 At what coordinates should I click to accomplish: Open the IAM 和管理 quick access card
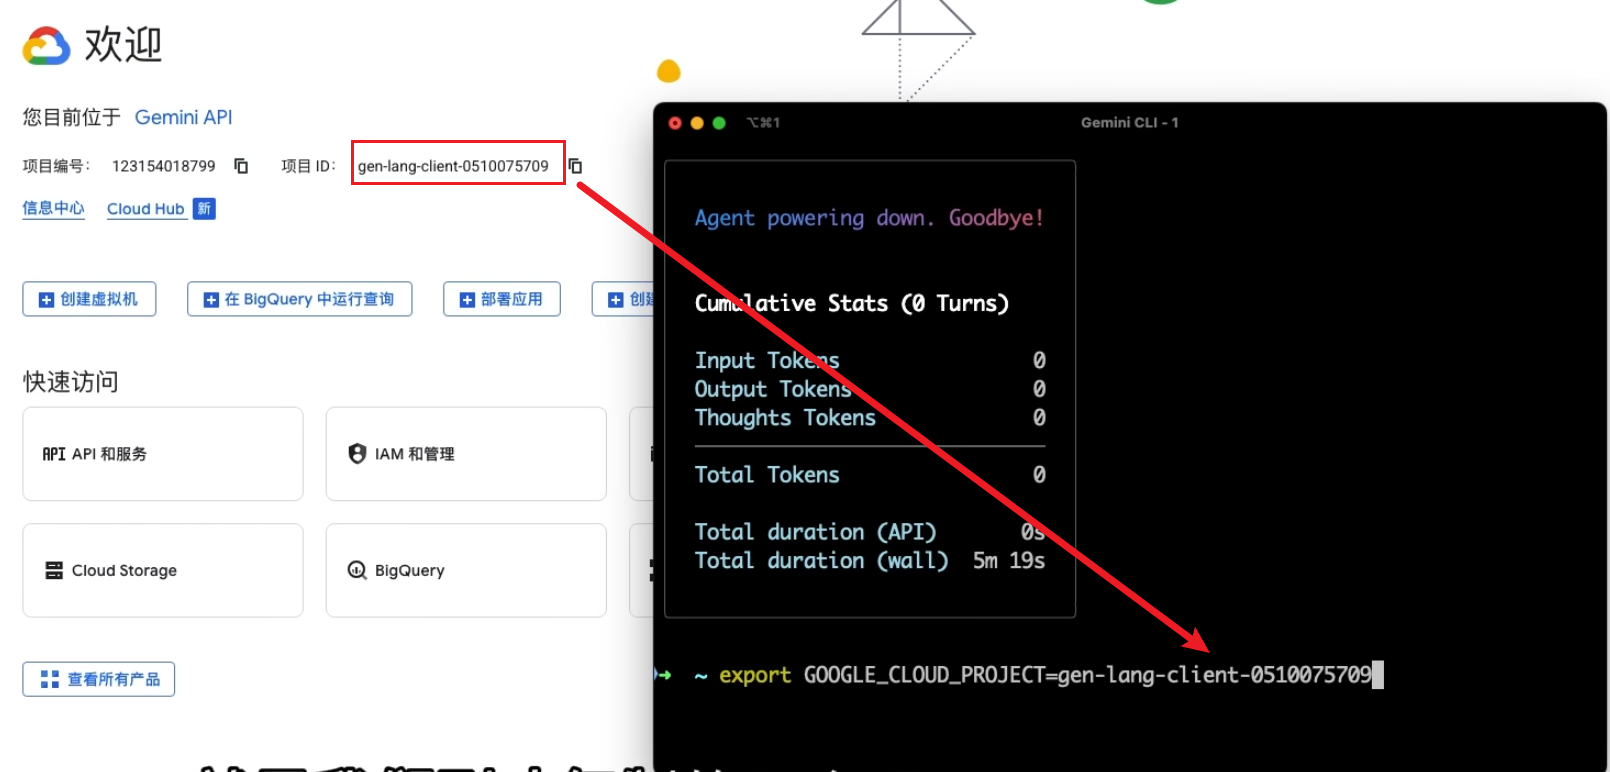466,454
